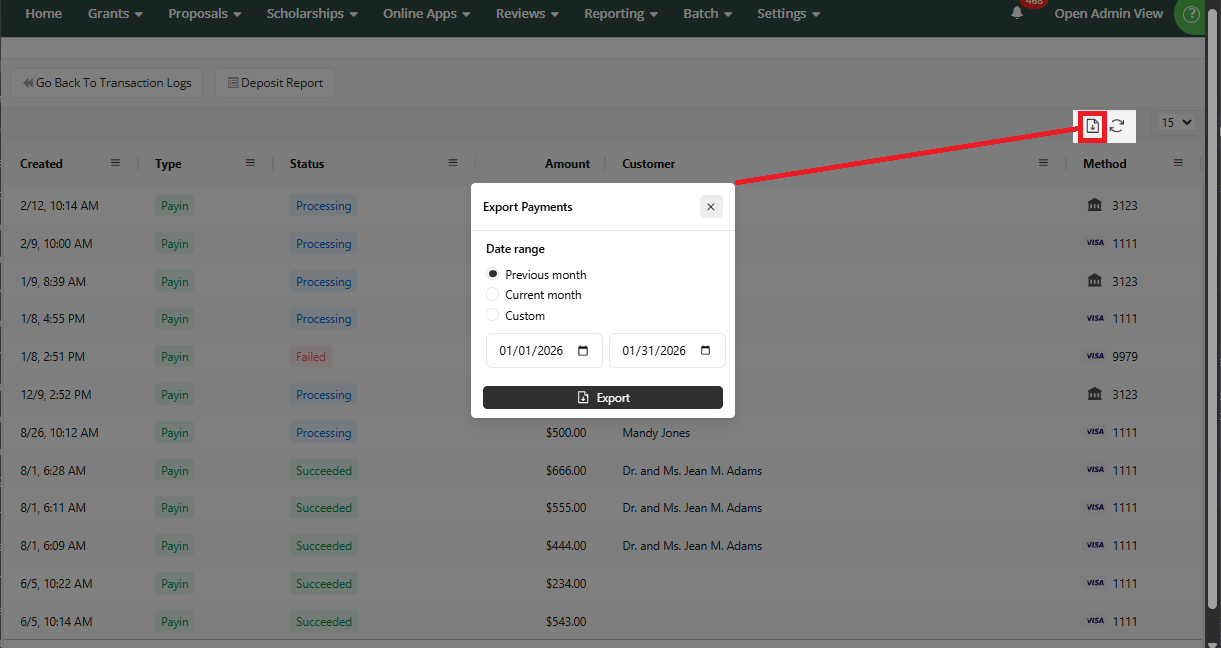Viewport: 1221px width, 648px height.
Task: Click the end date field 01/31/2026
Action: click(x=667, y=351)
